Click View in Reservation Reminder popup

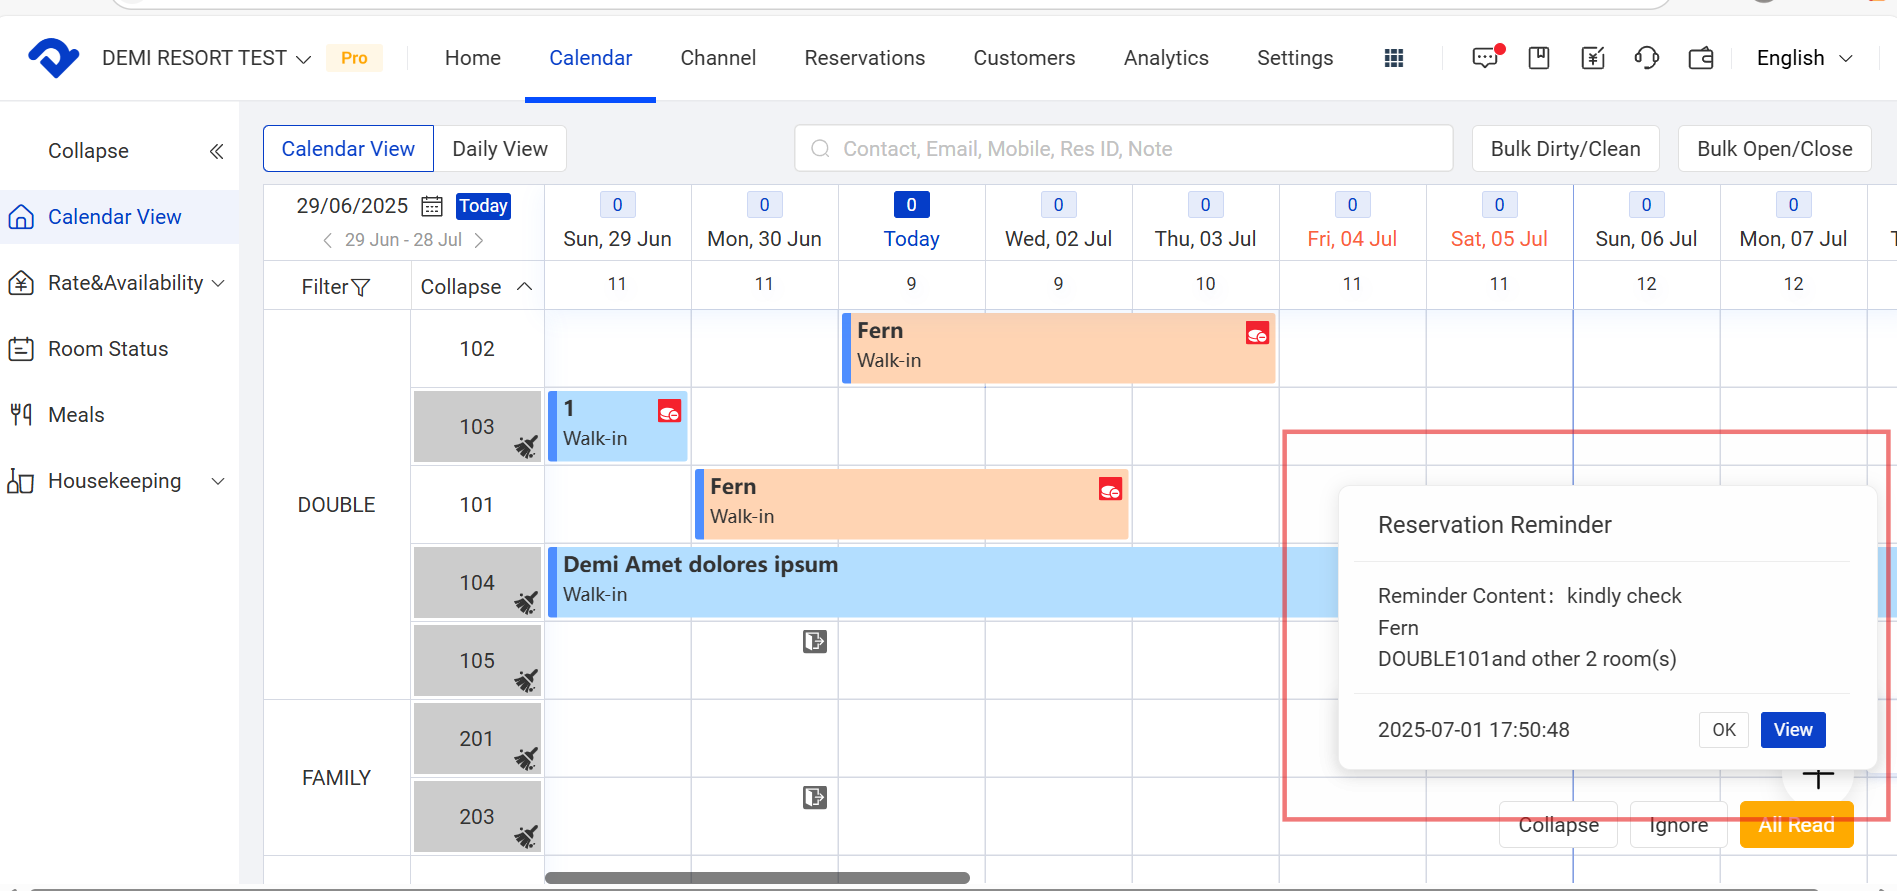(x=1792, y=730)
